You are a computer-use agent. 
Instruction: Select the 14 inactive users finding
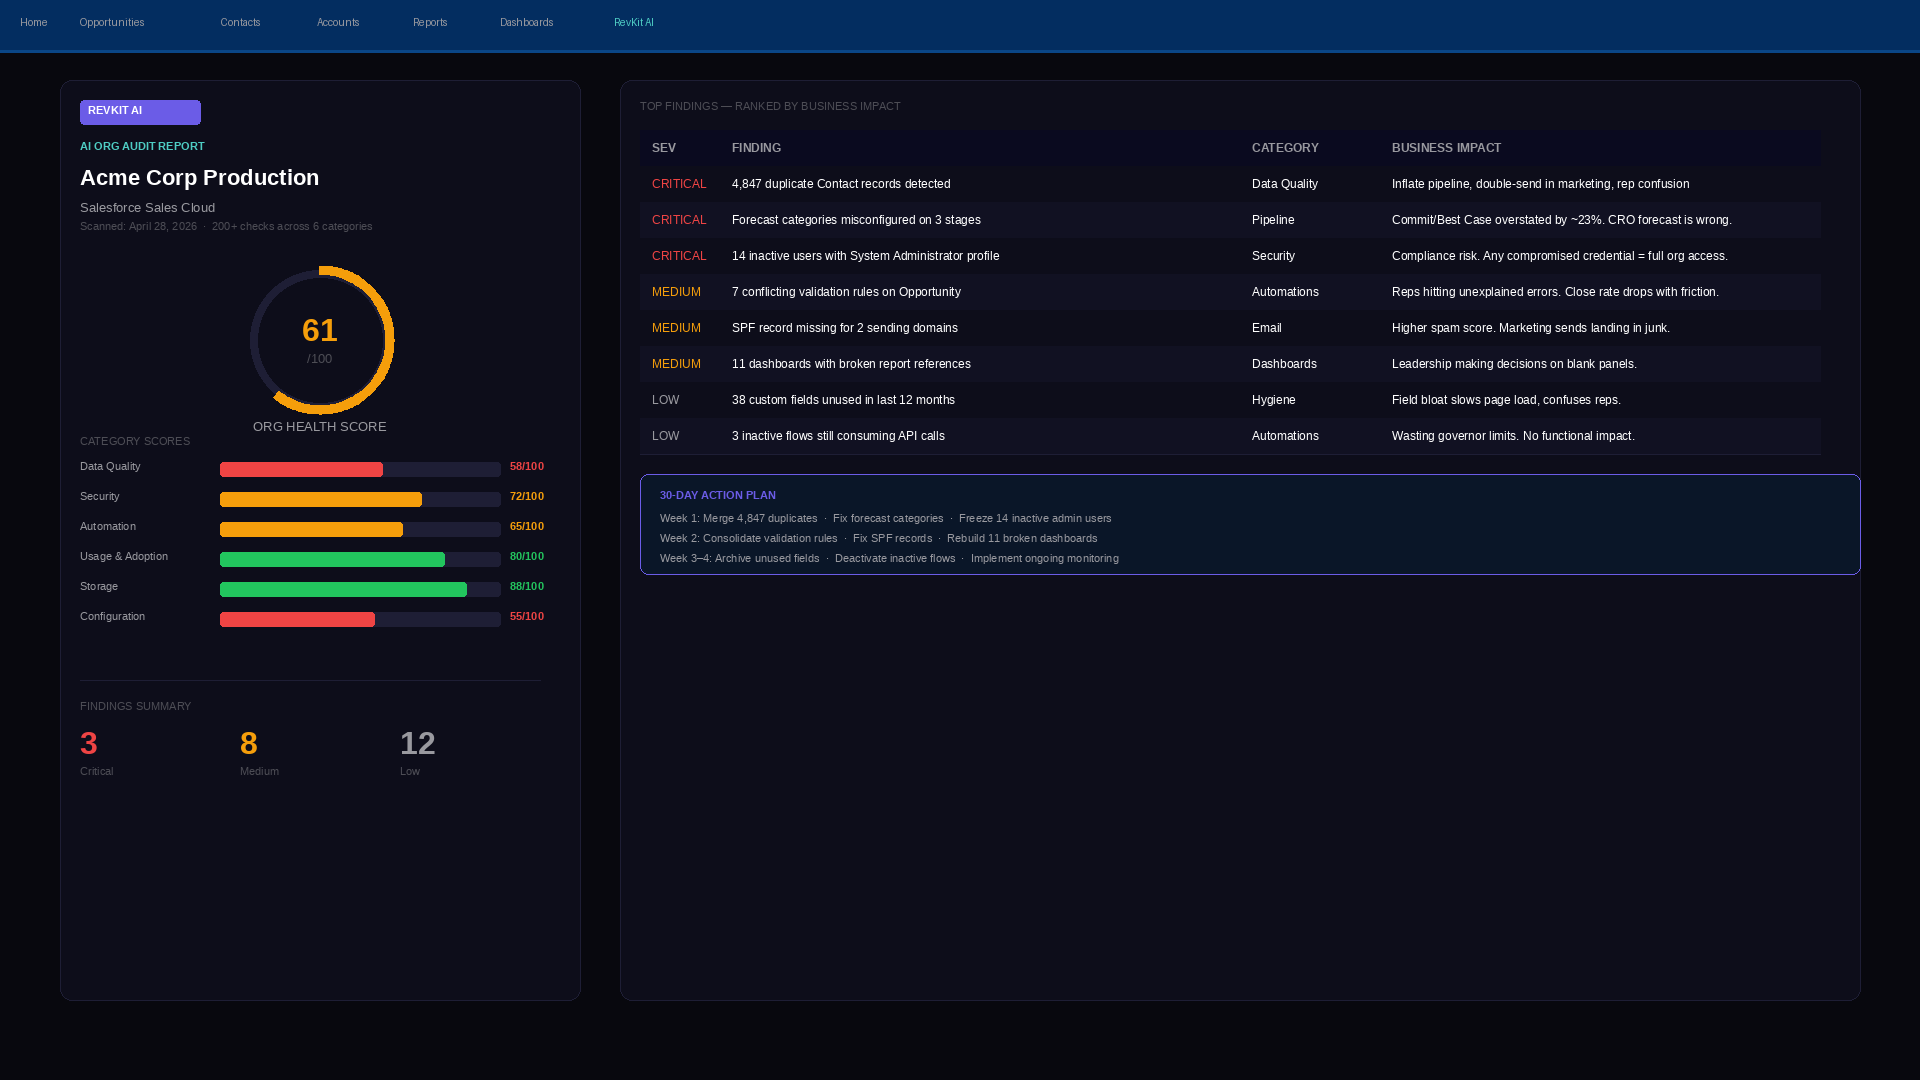click(1230, 256)
